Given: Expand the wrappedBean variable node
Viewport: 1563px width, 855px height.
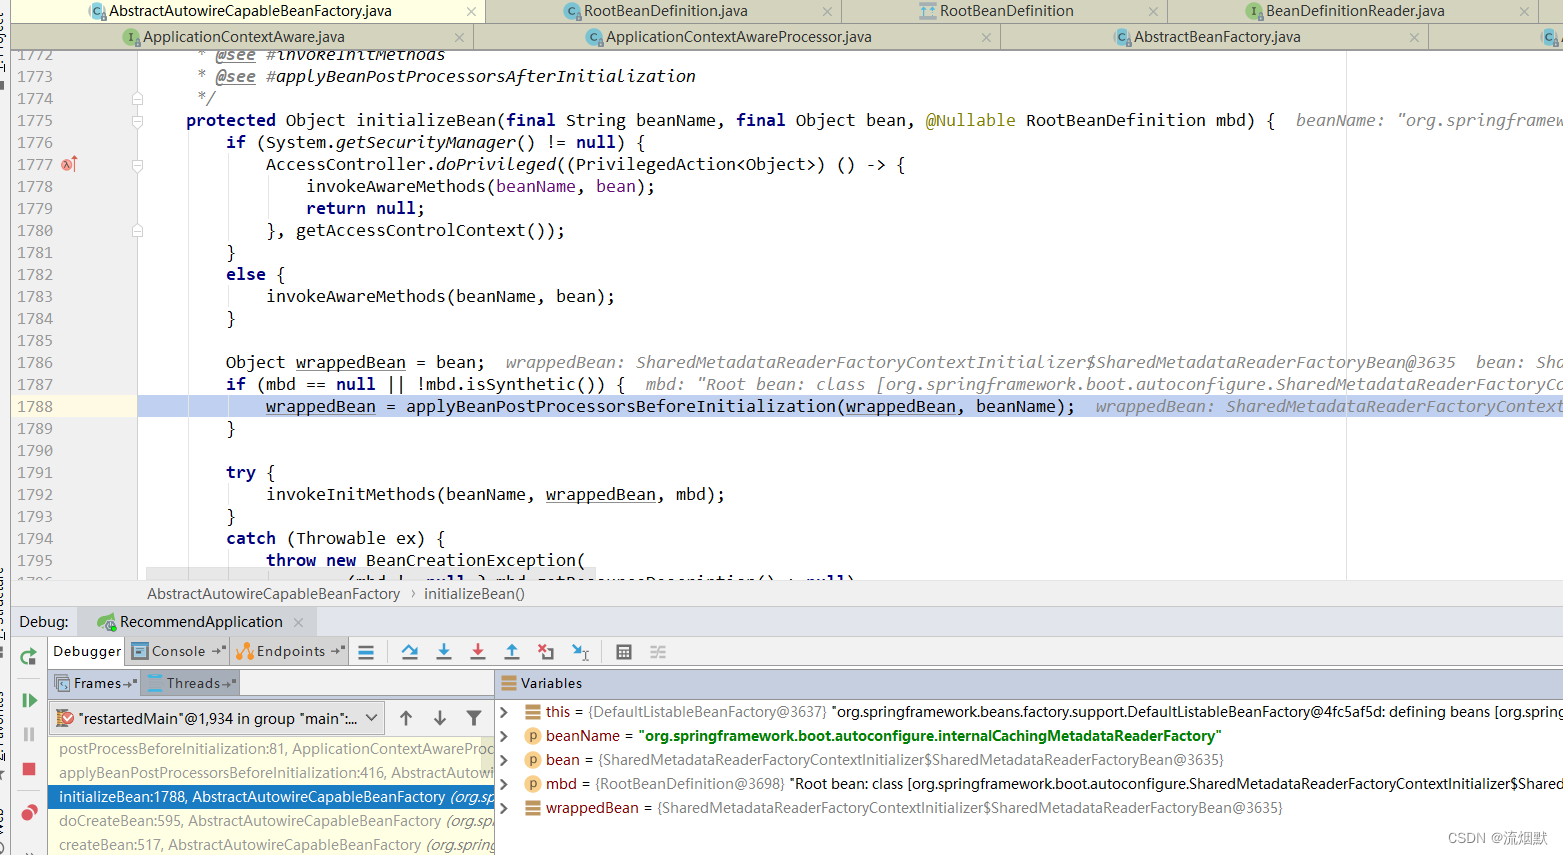Looking at the screenshot, I should pos(505,808).
